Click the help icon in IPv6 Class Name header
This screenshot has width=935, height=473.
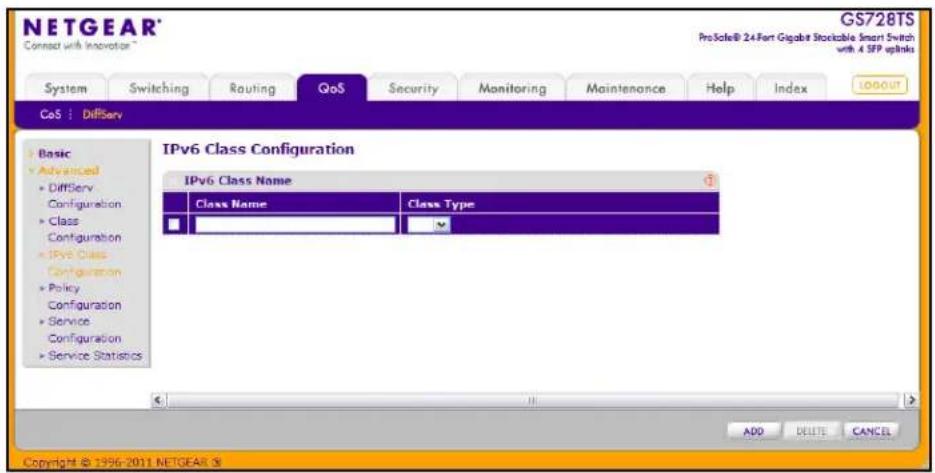[709, 180]
